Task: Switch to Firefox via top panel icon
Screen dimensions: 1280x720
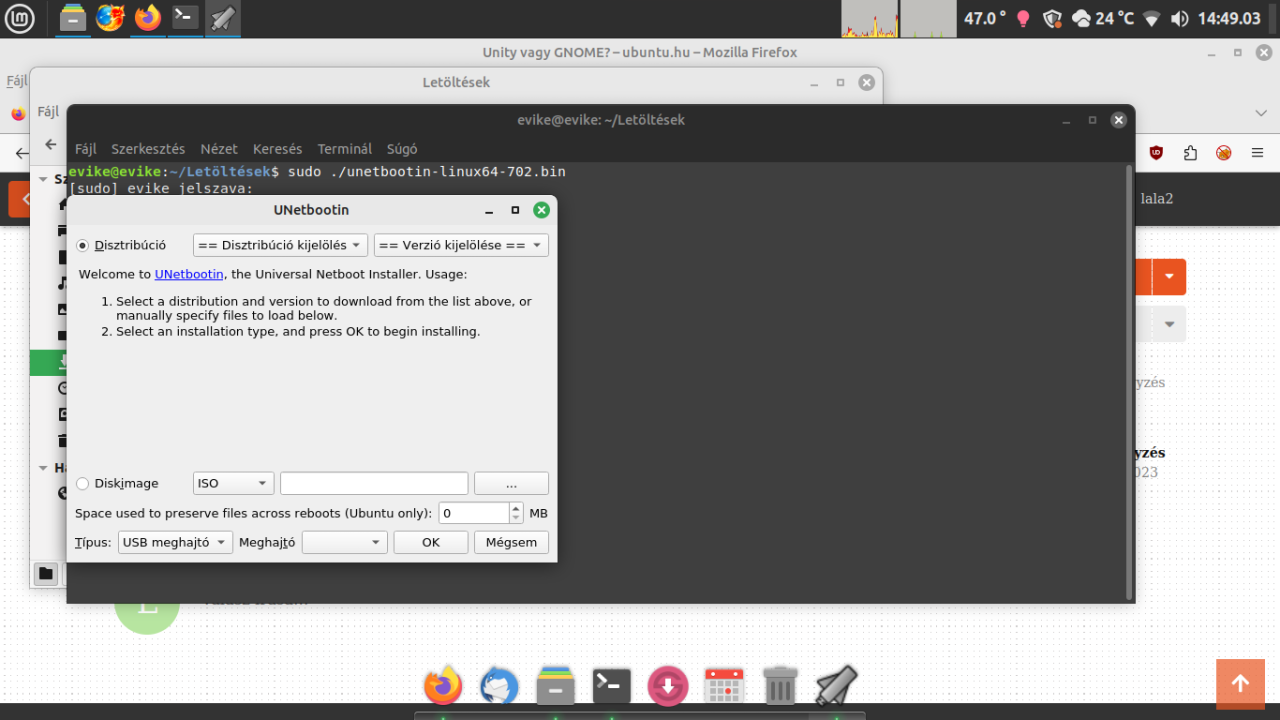Action: [148, 18]
